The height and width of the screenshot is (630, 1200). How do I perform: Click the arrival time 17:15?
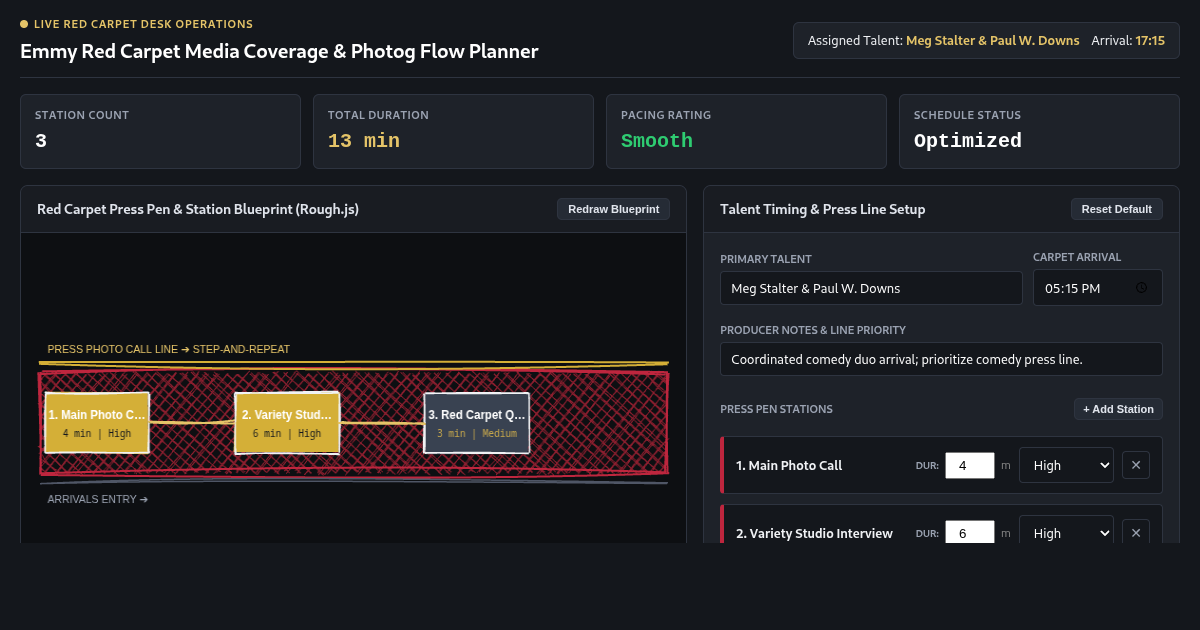(x=1150, y=41)
